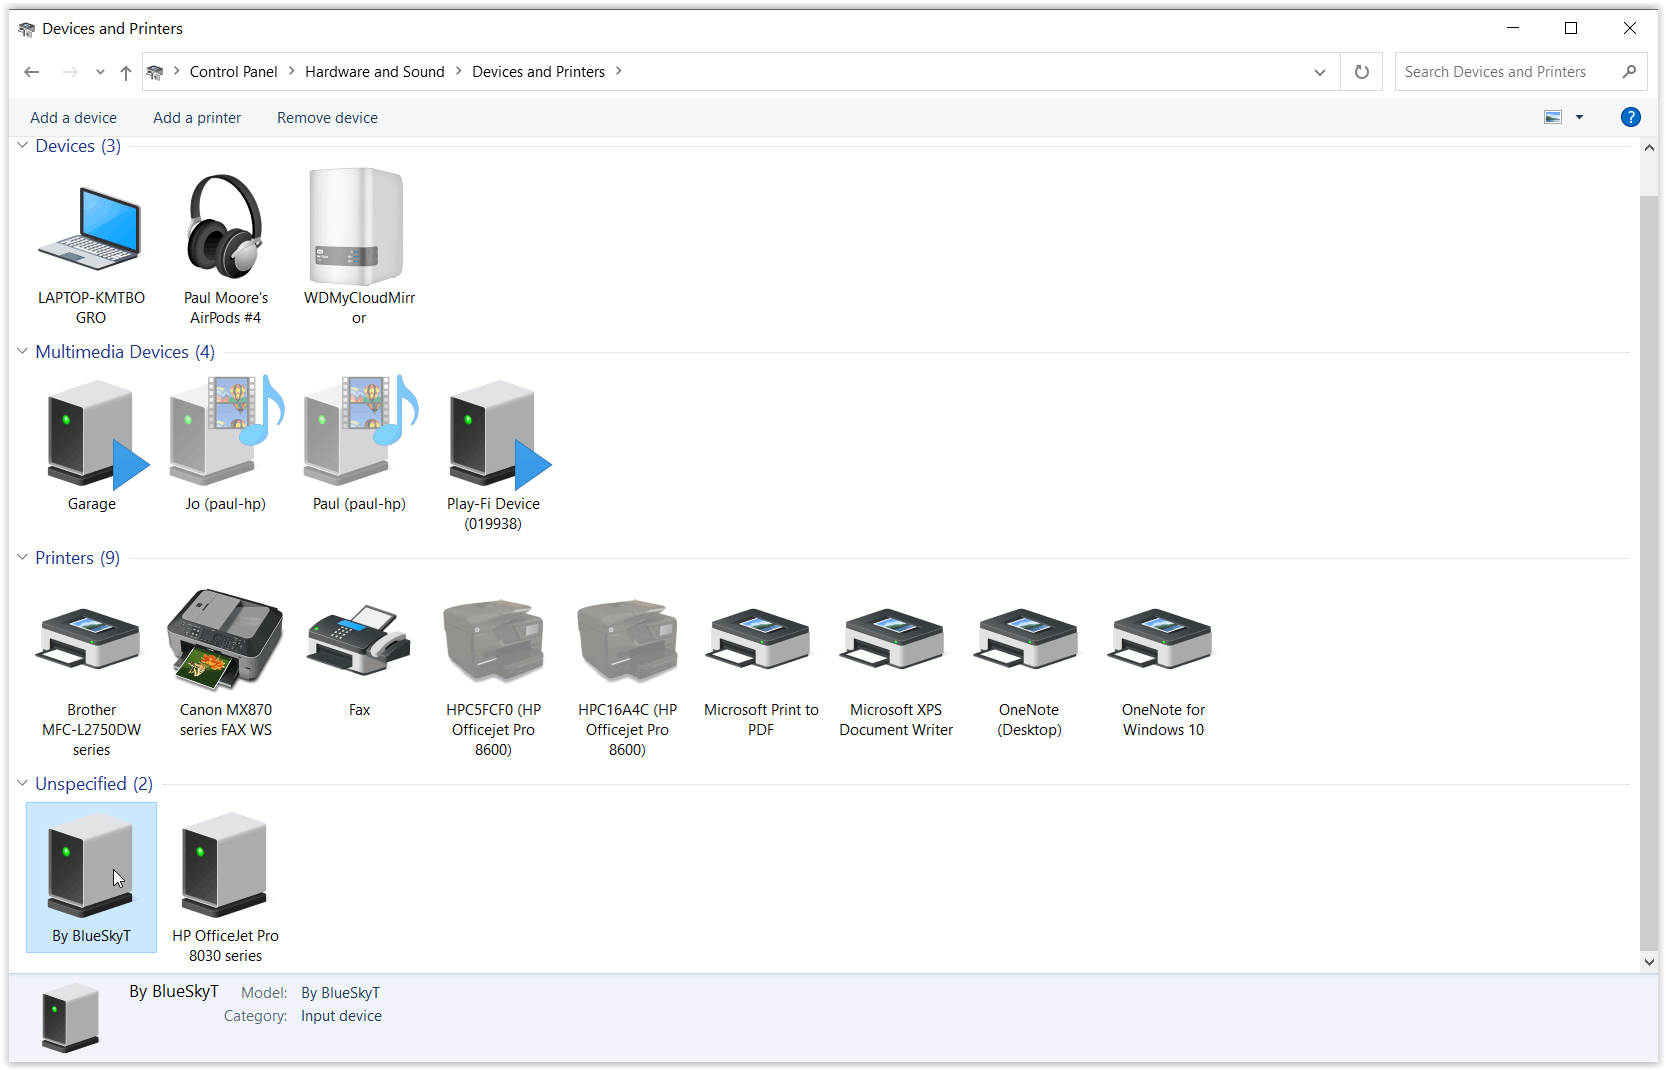Open the recent locations history dropdown

100,72
